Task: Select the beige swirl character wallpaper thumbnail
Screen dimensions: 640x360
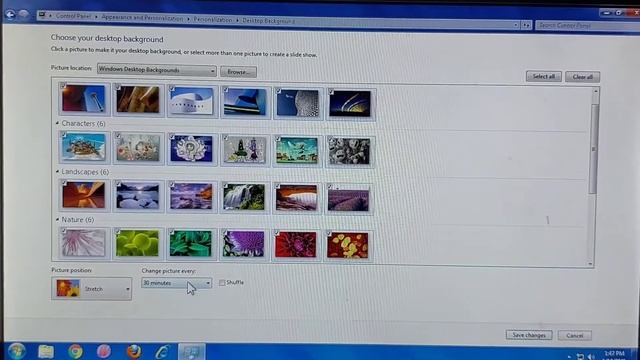Action: (x=138, y=148)
